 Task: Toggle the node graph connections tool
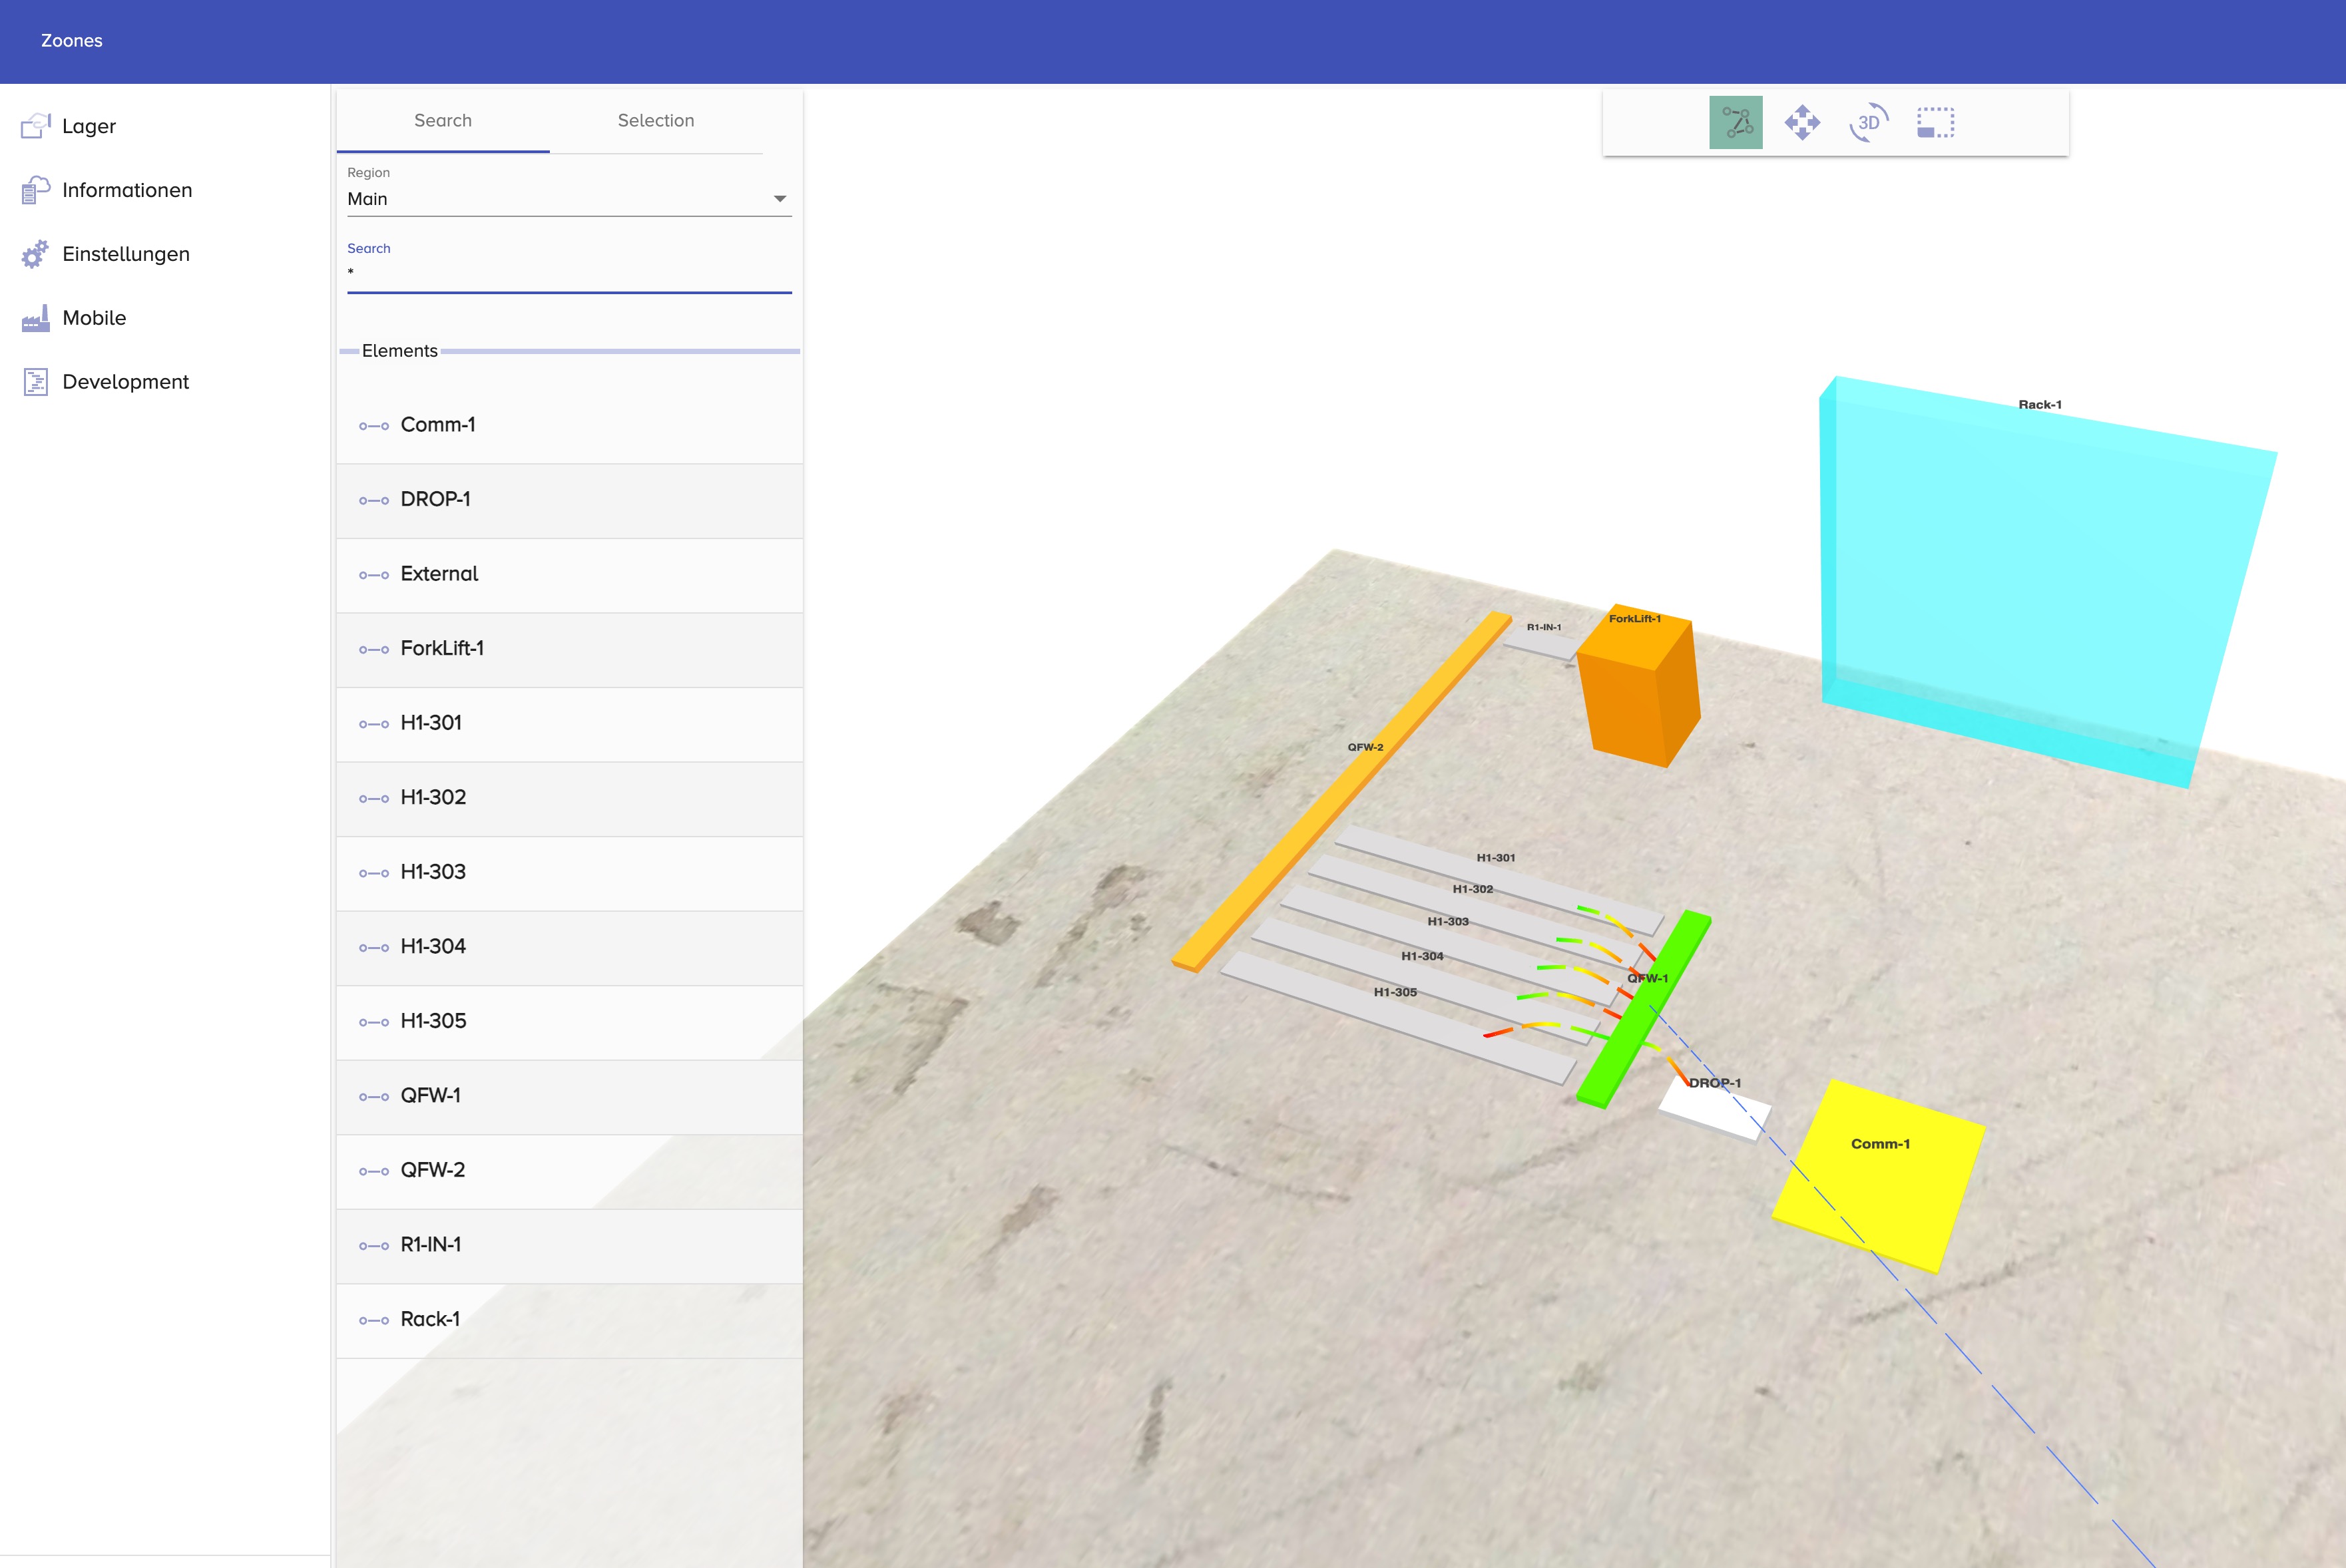(x=1735, y=123)
